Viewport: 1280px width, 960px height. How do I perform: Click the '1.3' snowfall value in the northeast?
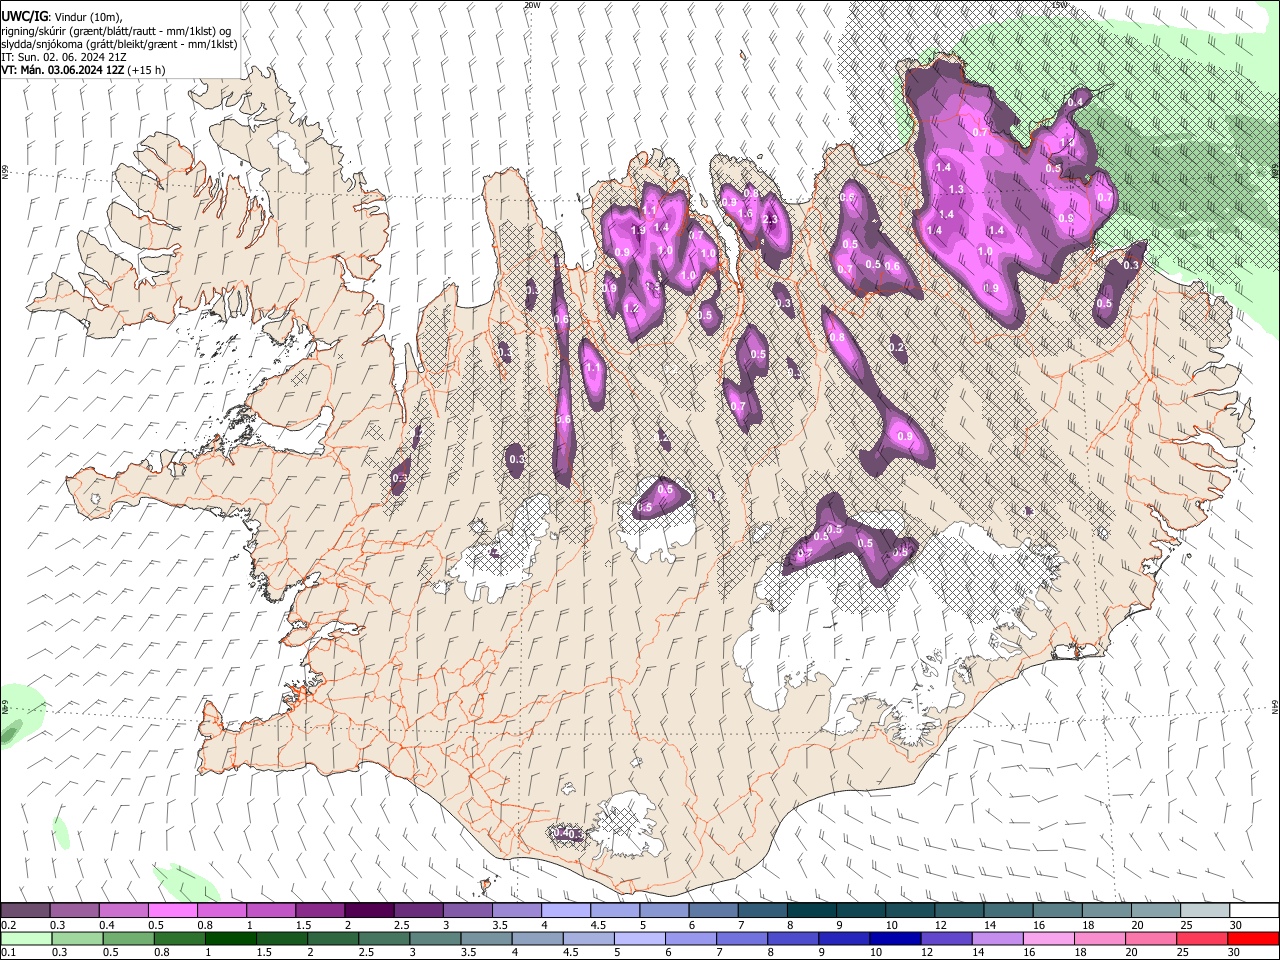[x=956, y=190]
